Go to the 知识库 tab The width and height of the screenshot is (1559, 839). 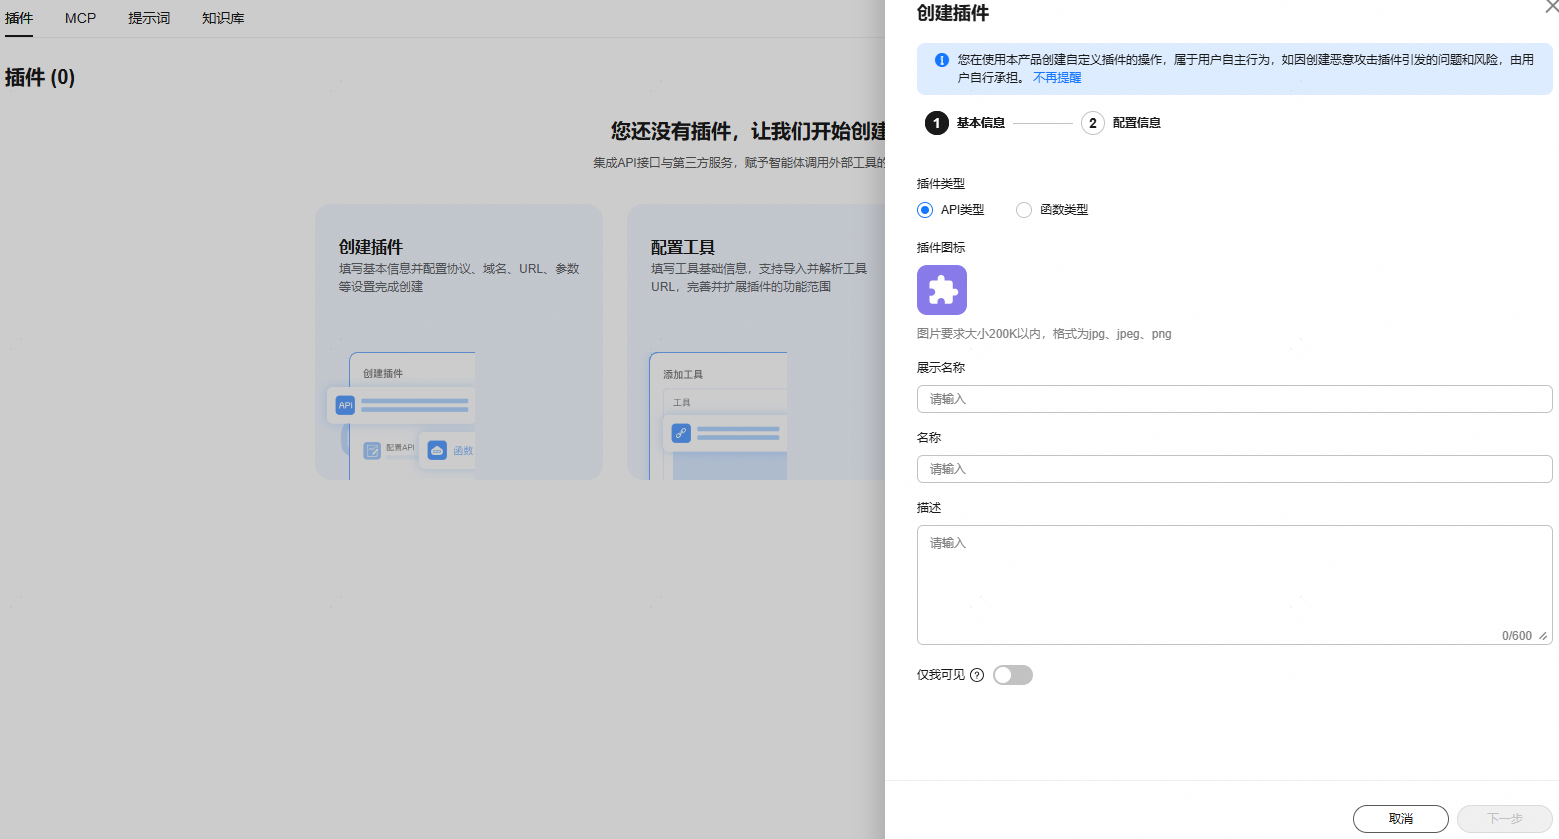[x=223, y=18]
